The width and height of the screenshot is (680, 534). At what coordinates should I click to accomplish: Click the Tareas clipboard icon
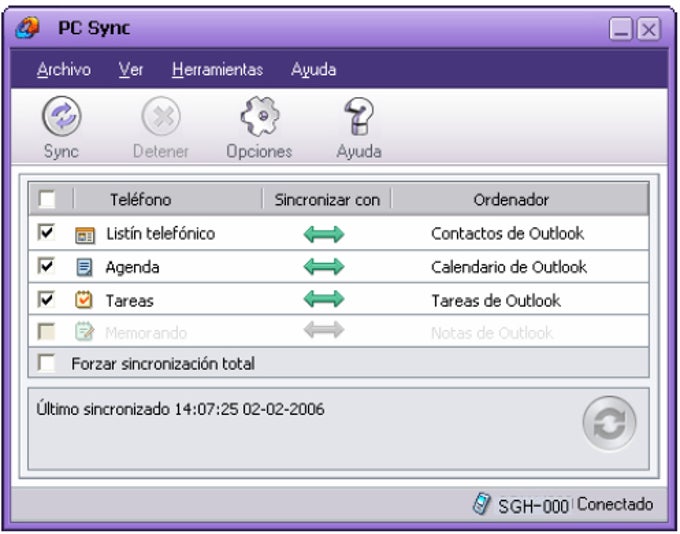tap(84, 300)
